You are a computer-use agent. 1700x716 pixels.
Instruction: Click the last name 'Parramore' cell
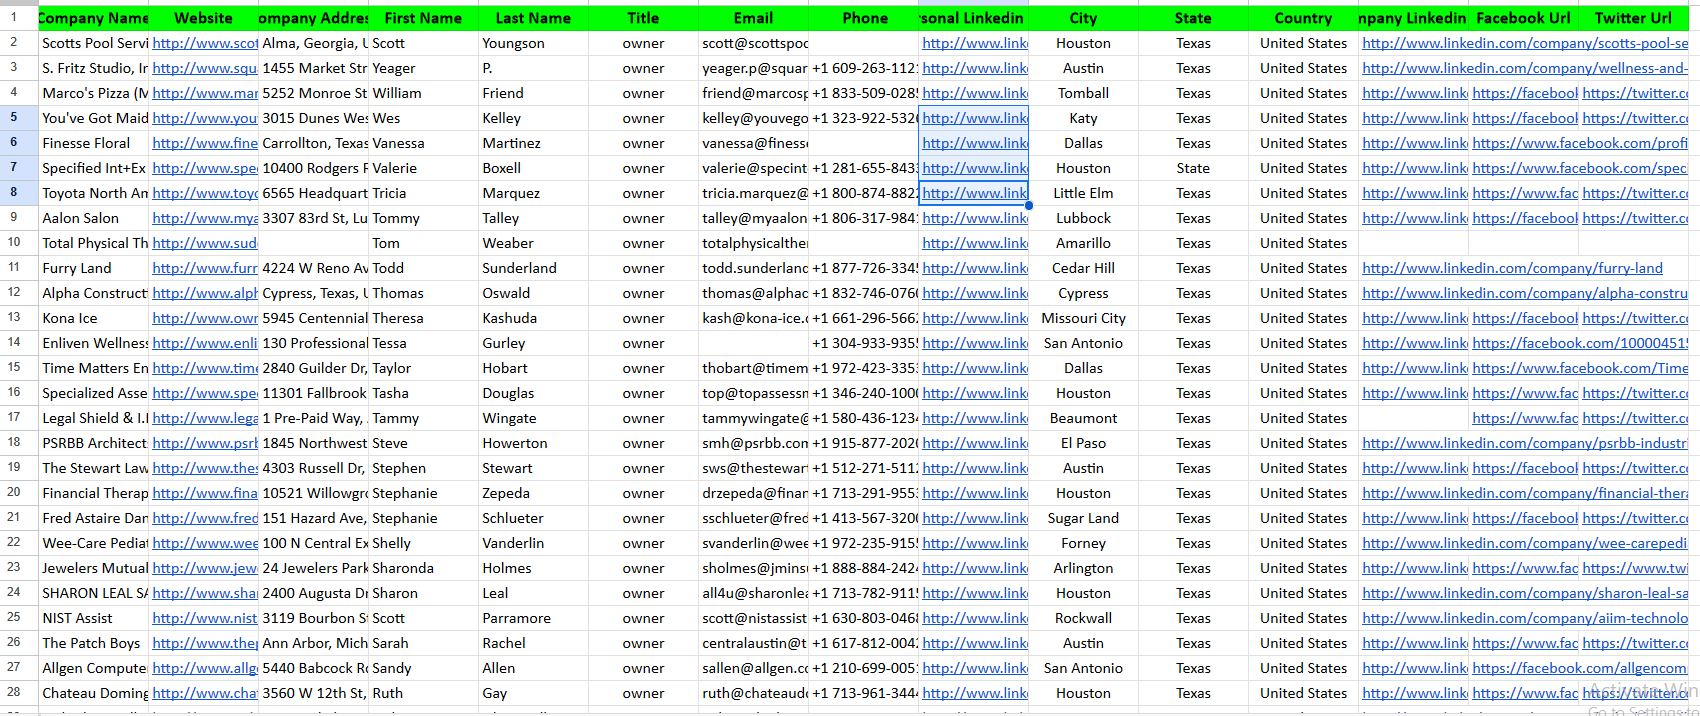533,618
